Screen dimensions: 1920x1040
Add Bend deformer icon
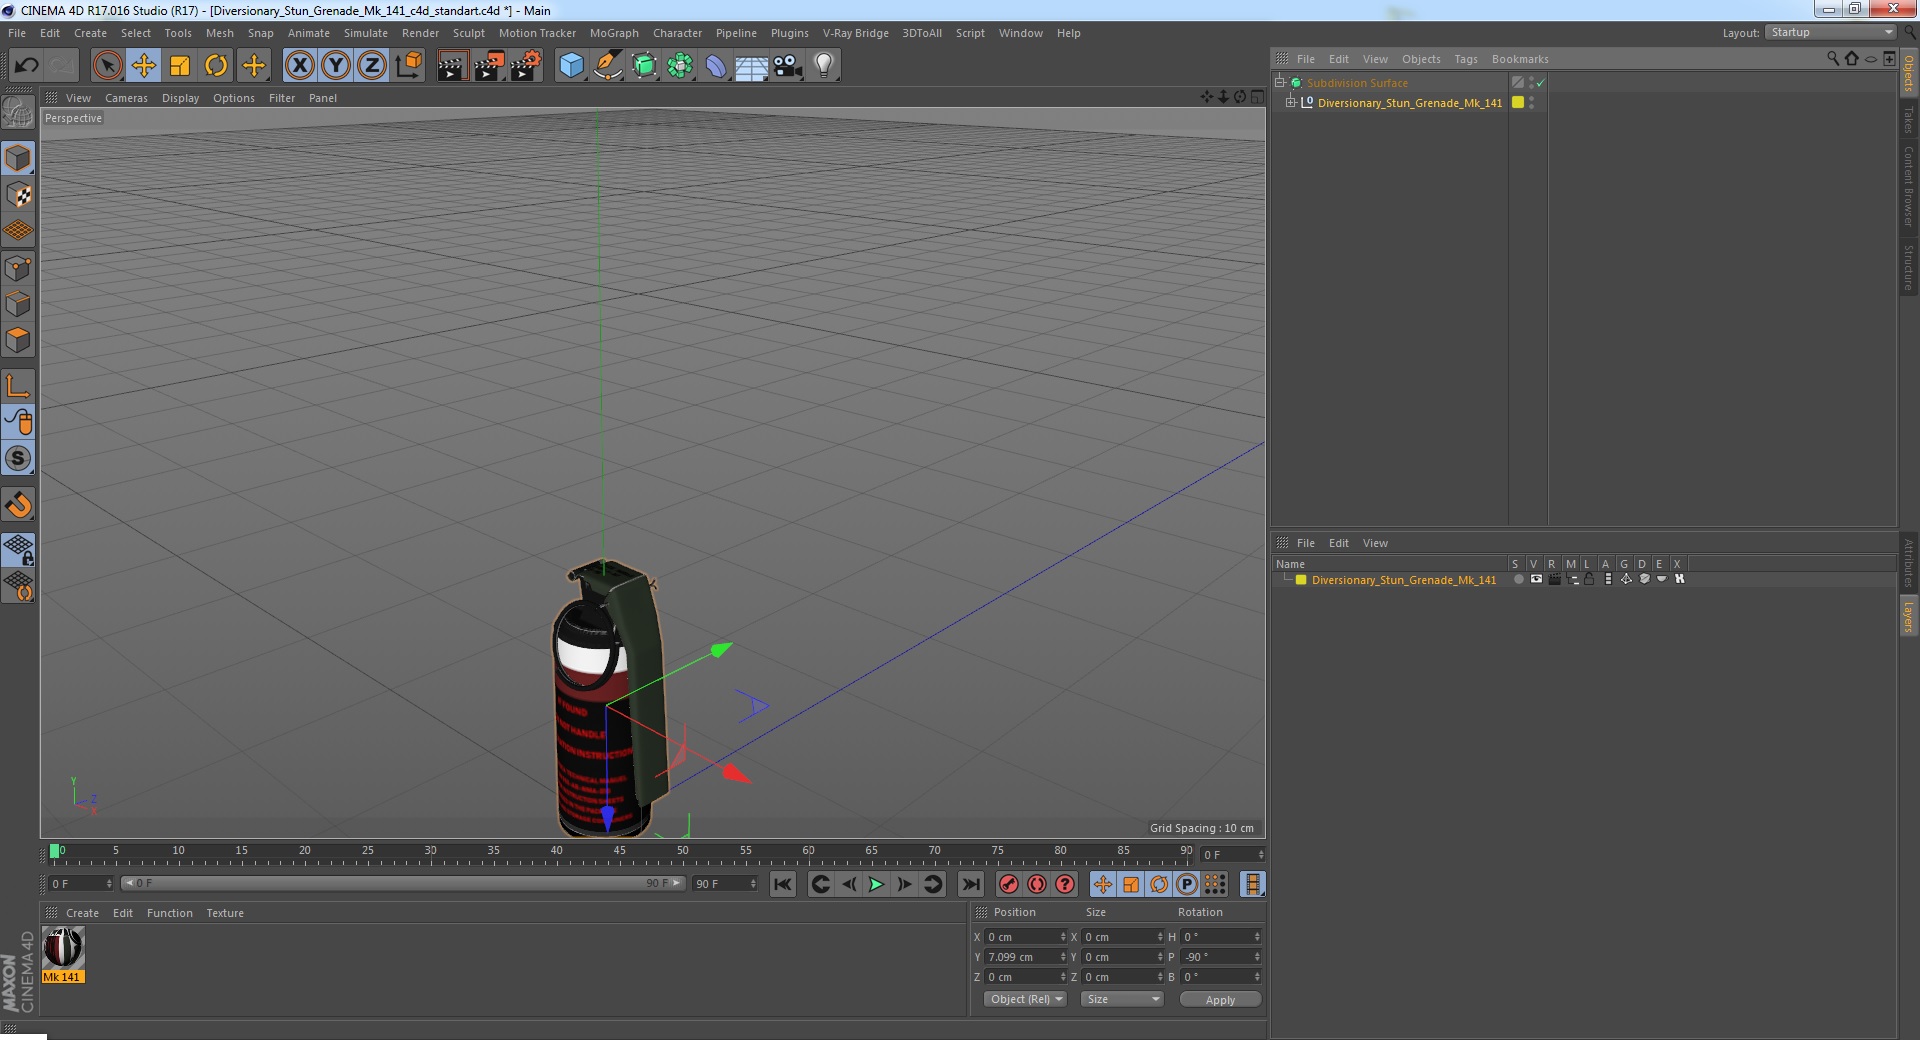click(x=716, y=66)
